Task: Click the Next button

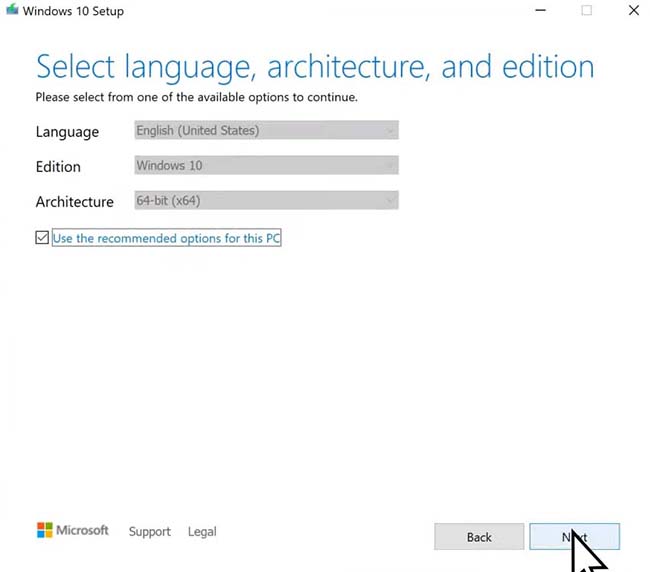Action: pyautogui.click(x=575, y=537)
